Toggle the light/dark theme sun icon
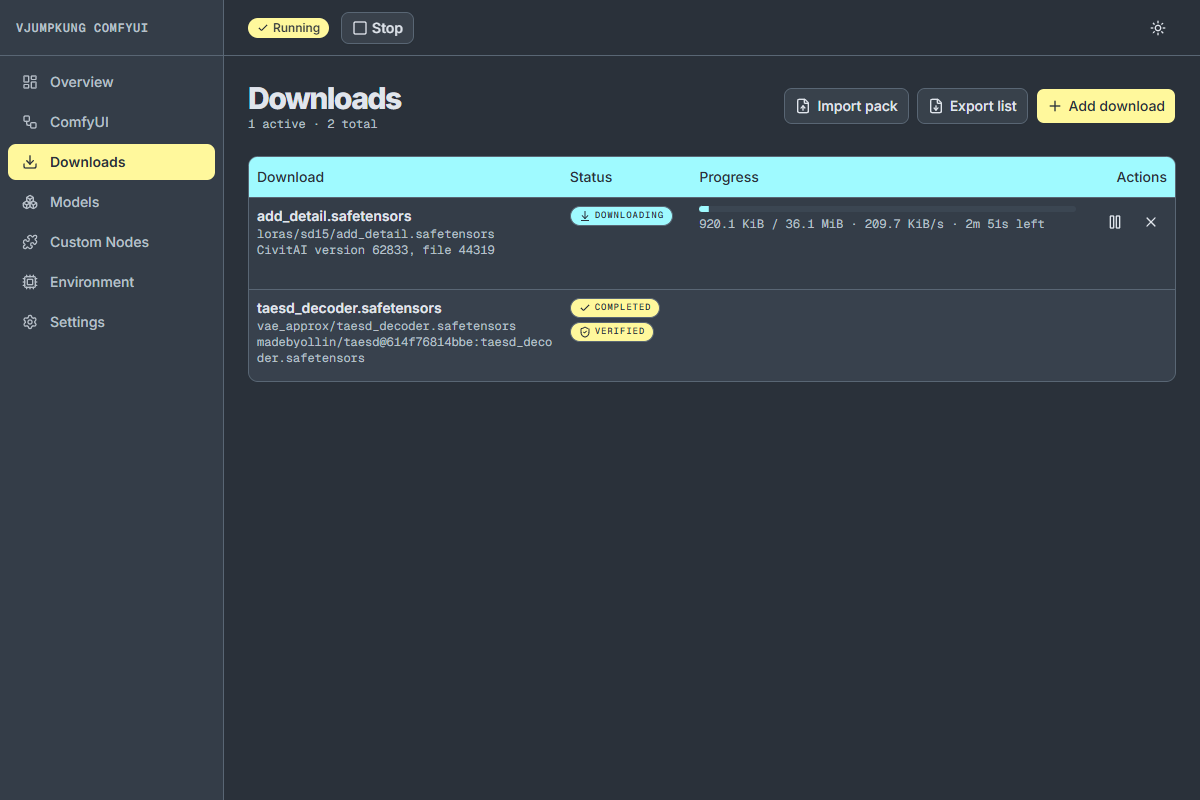Viewport: 1200px width, 800px height. (x=1158, y=28)
